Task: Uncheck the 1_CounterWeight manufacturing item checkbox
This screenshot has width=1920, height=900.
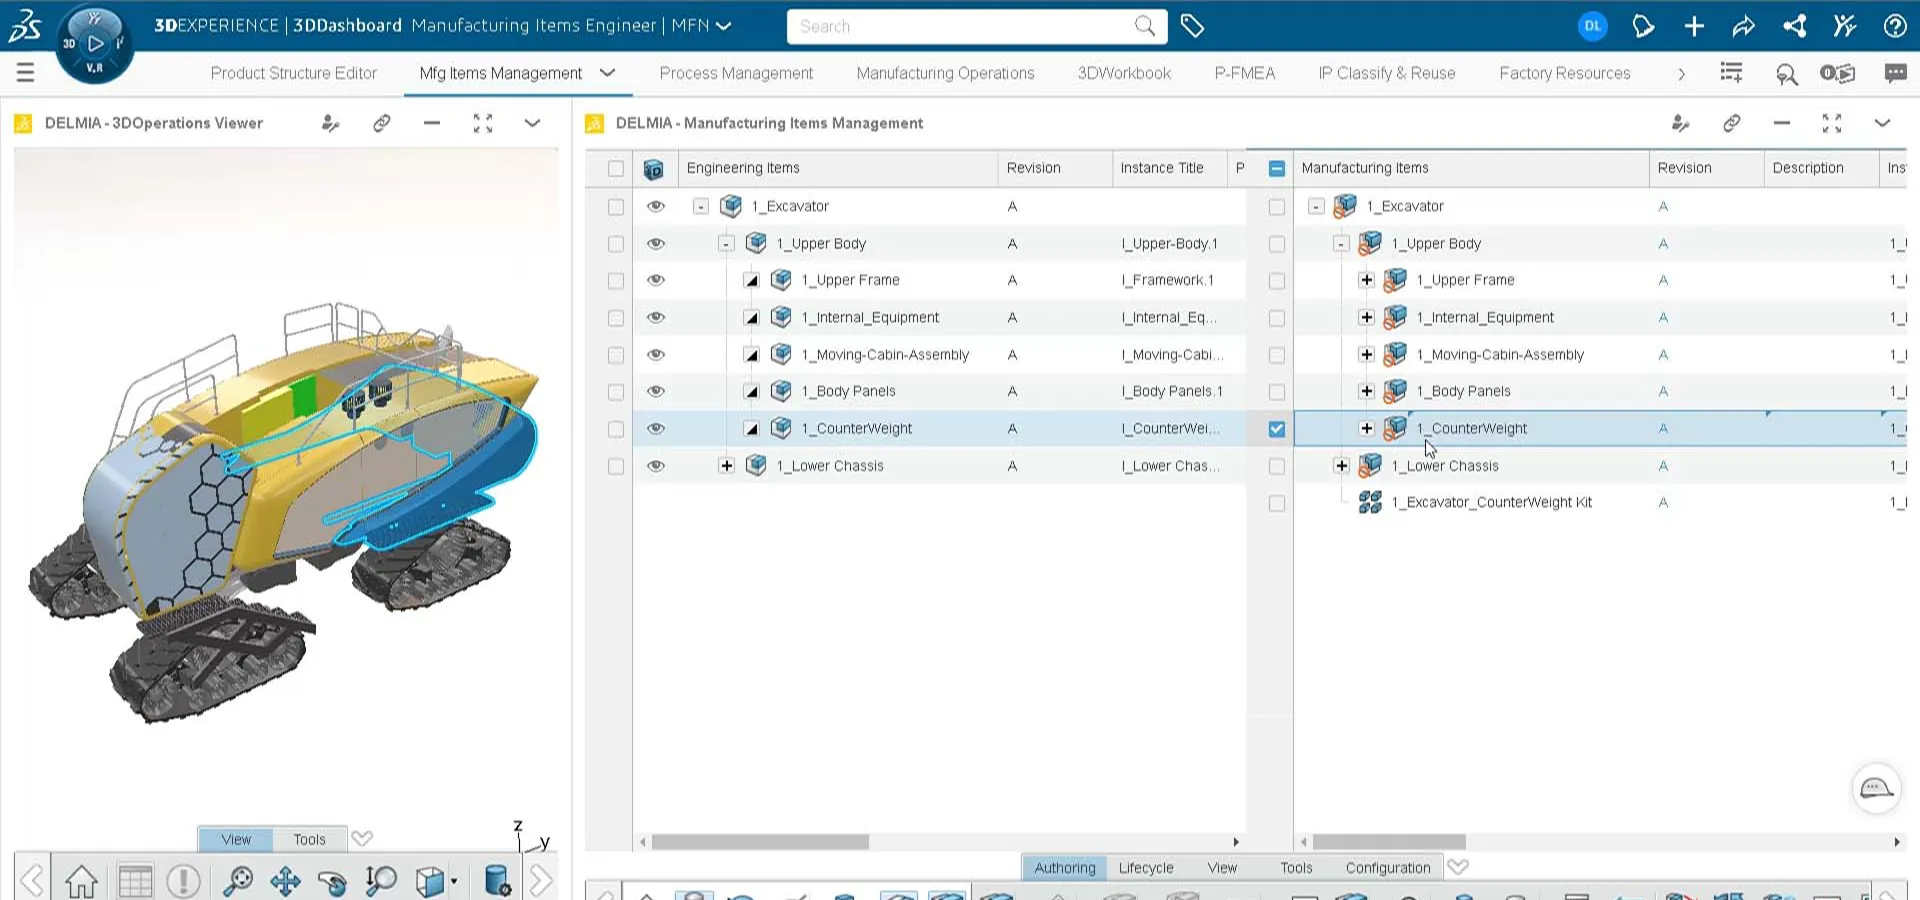Action: click(x=1277, y=429)
